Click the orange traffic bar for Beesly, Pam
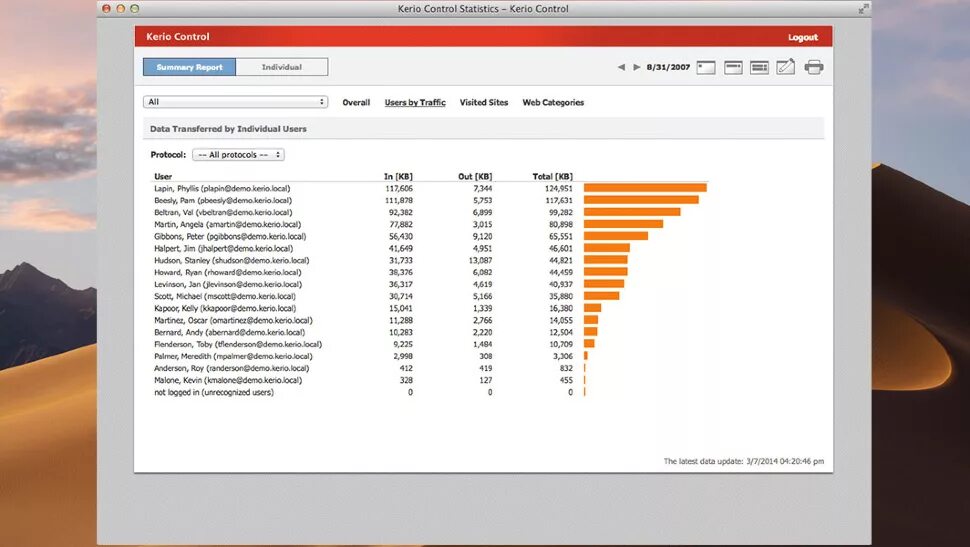The width and height of the screenshot is (970, 547). (641, 200)
